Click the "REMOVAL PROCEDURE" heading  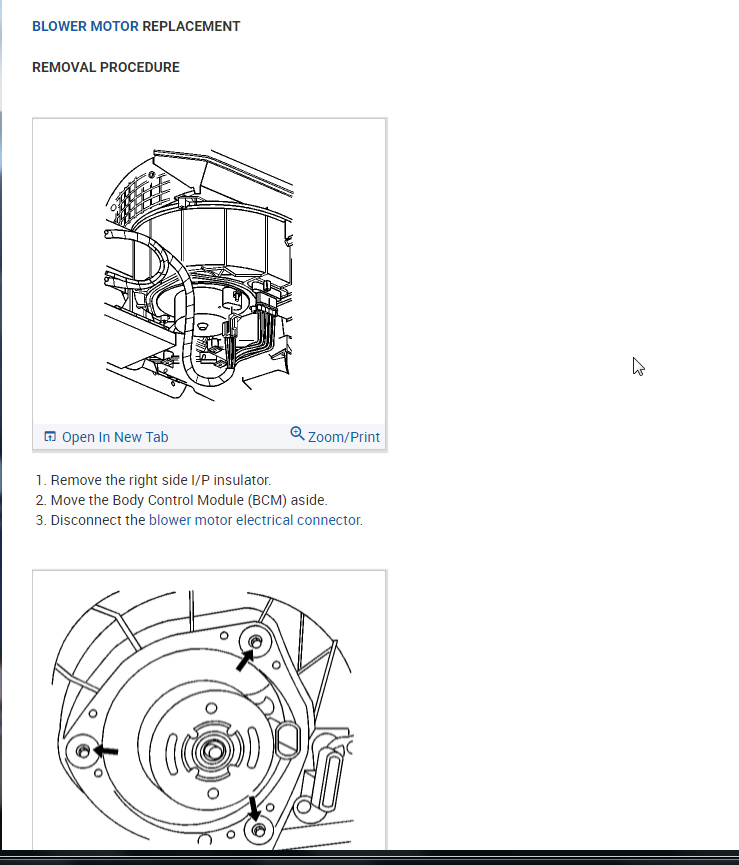106,67
